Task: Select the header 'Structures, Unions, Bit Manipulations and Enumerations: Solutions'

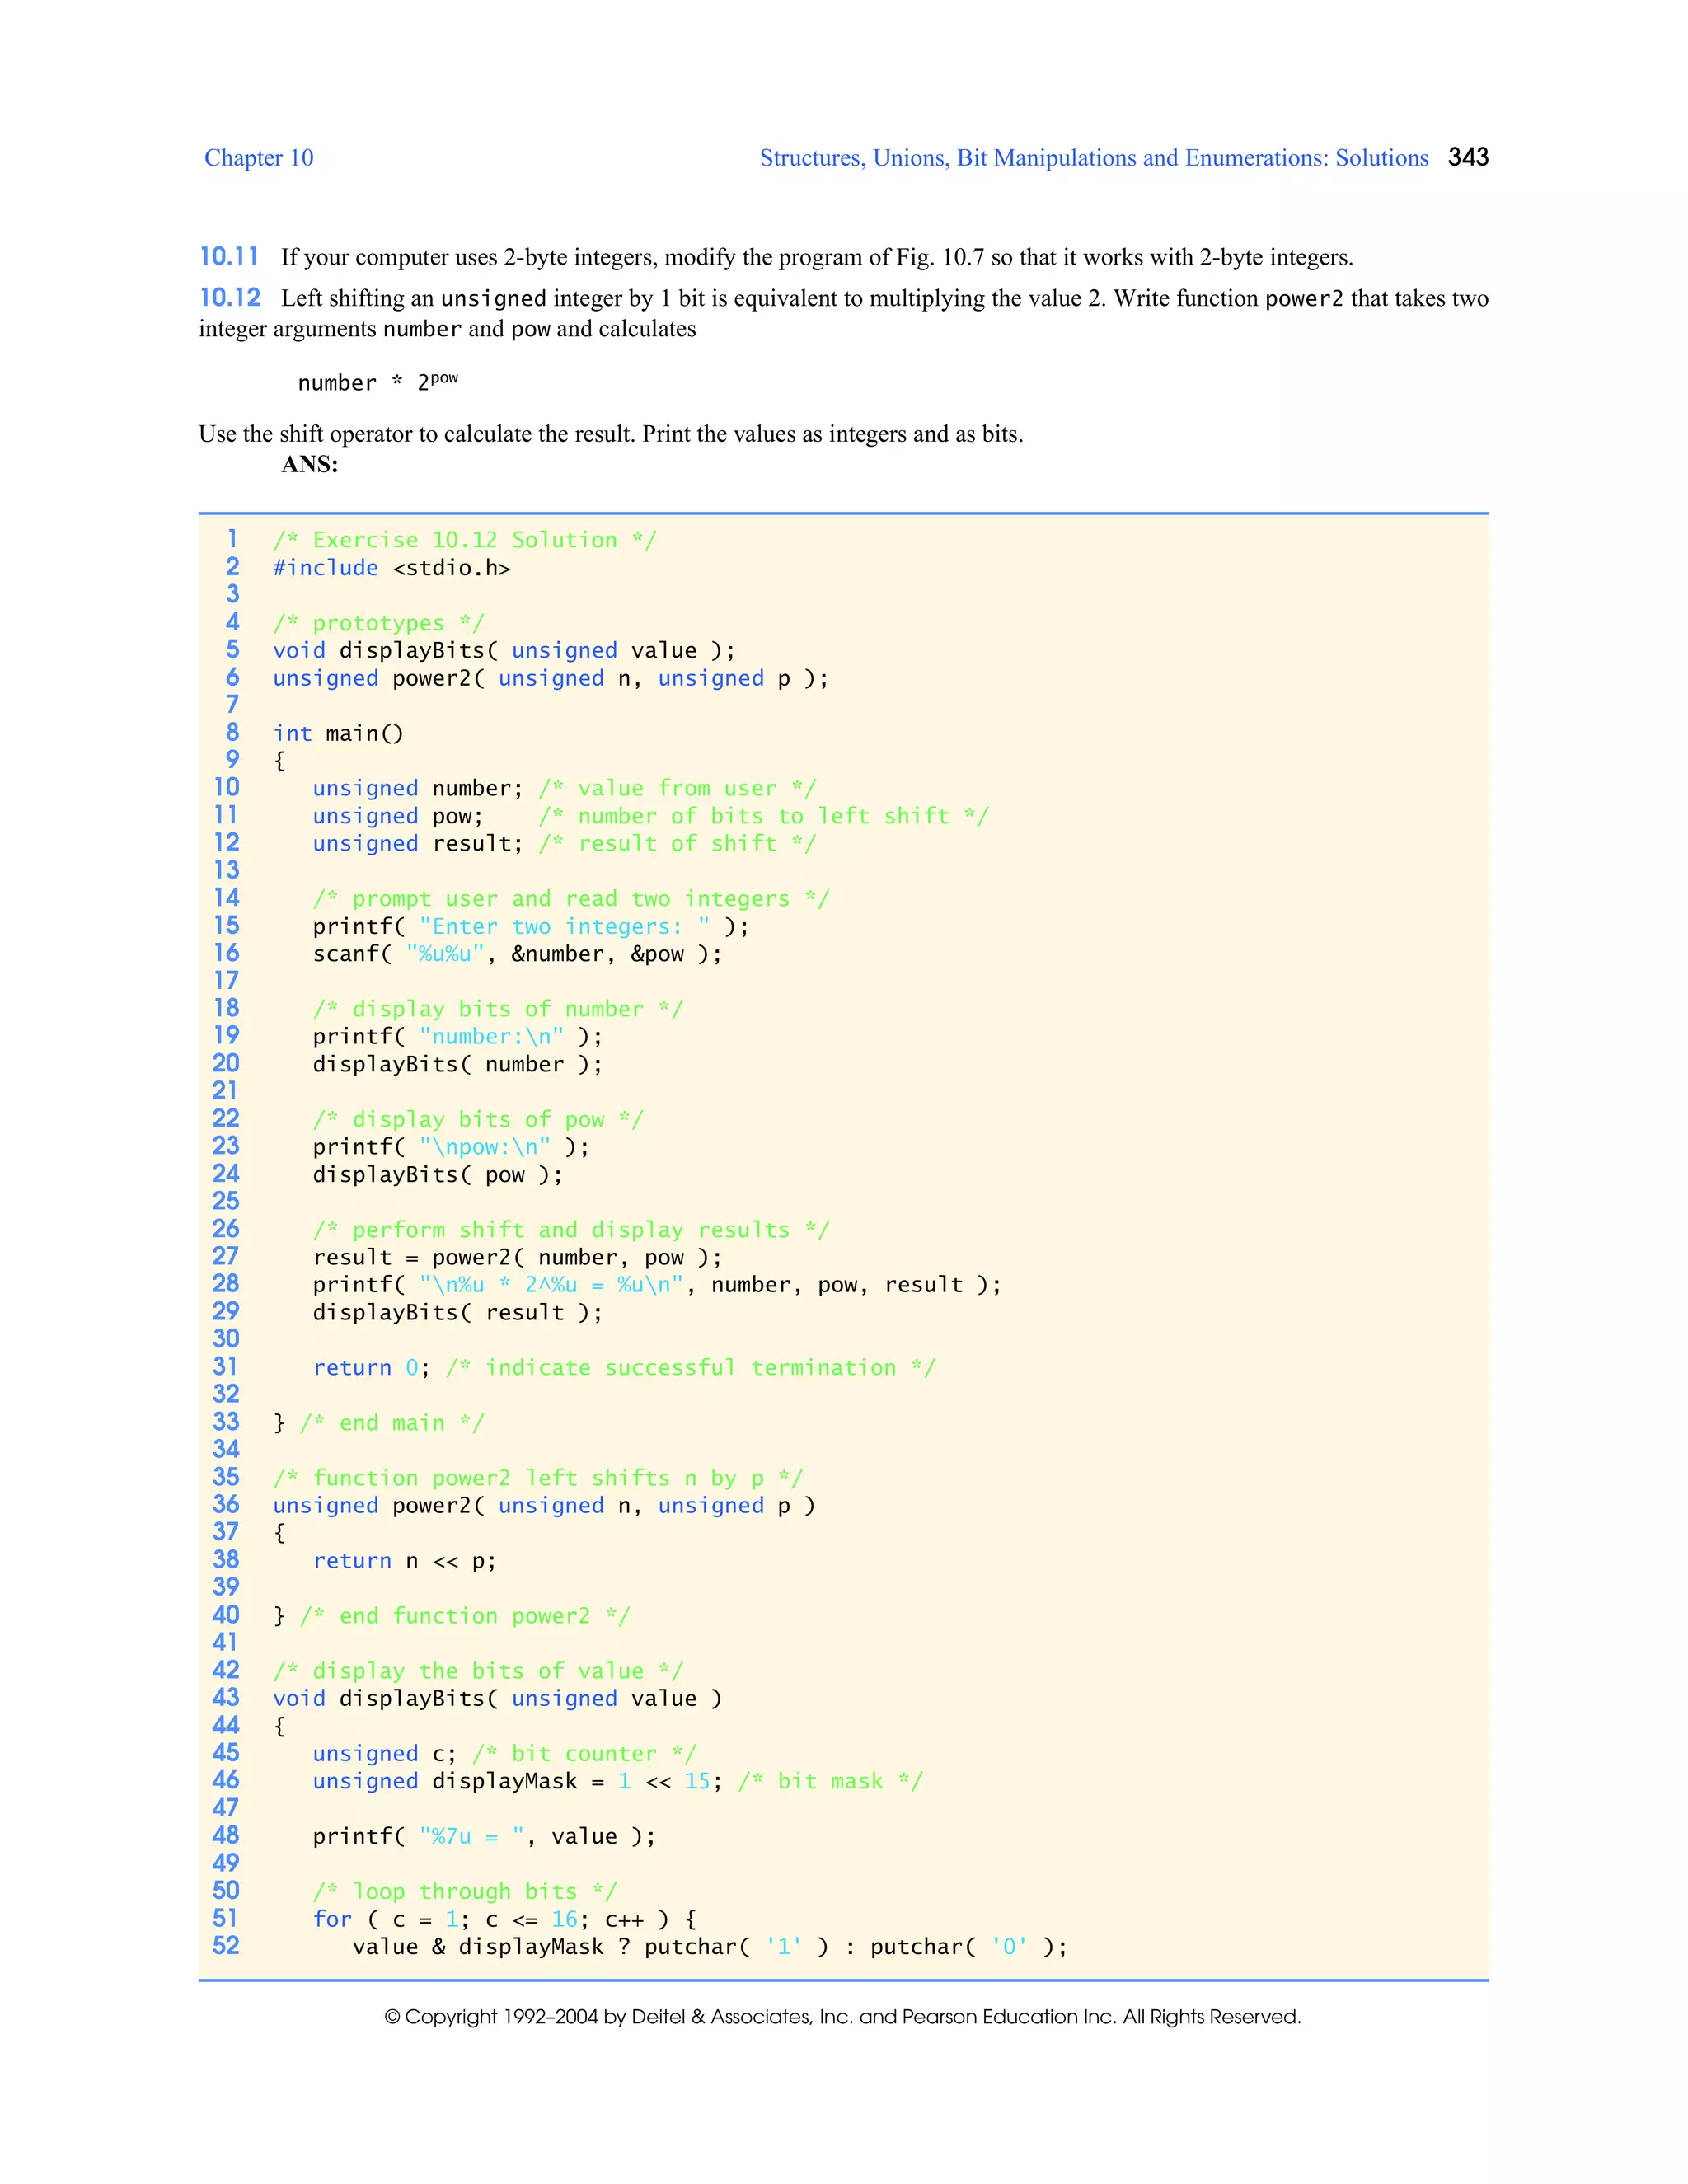Action: click(x=1094, y=158)
